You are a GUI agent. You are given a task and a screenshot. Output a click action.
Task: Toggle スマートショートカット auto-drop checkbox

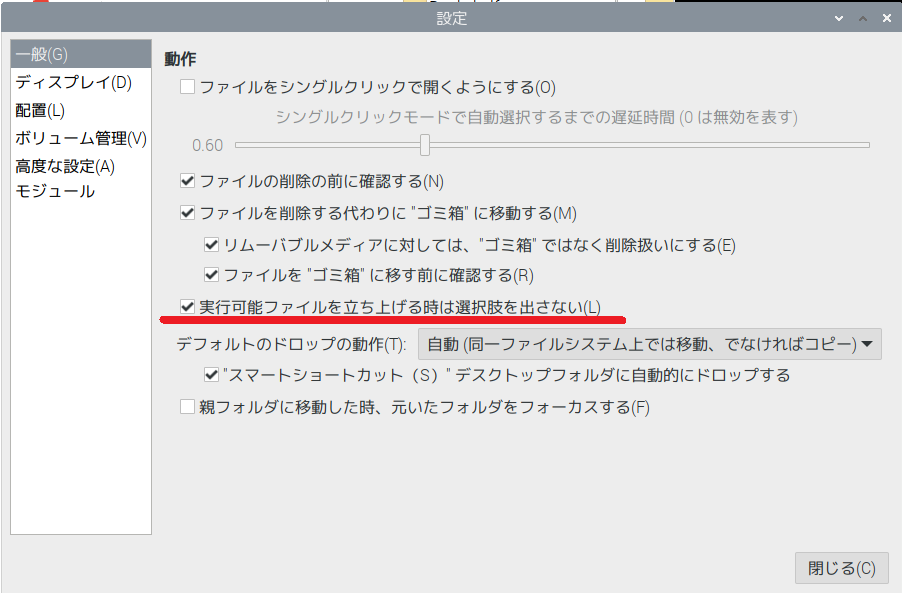coord(212,375)
